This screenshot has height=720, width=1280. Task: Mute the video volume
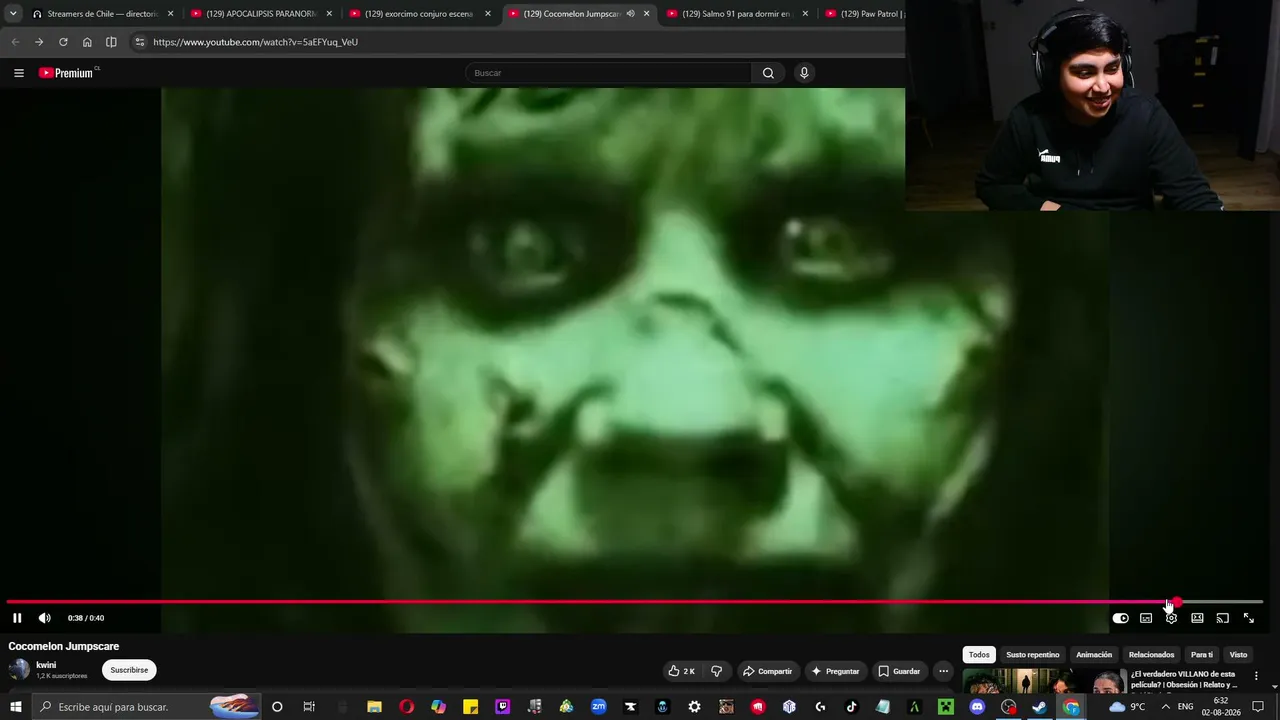[44, 618]
